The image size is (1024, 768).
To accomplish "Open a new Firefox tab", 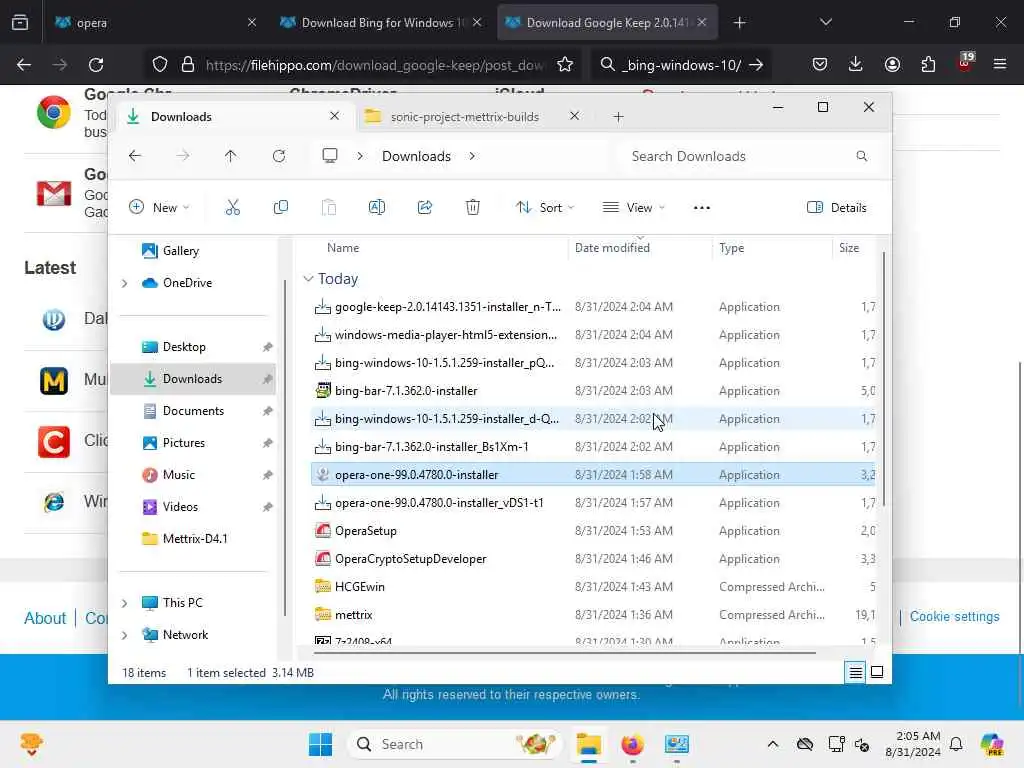I will coord(739,23).
